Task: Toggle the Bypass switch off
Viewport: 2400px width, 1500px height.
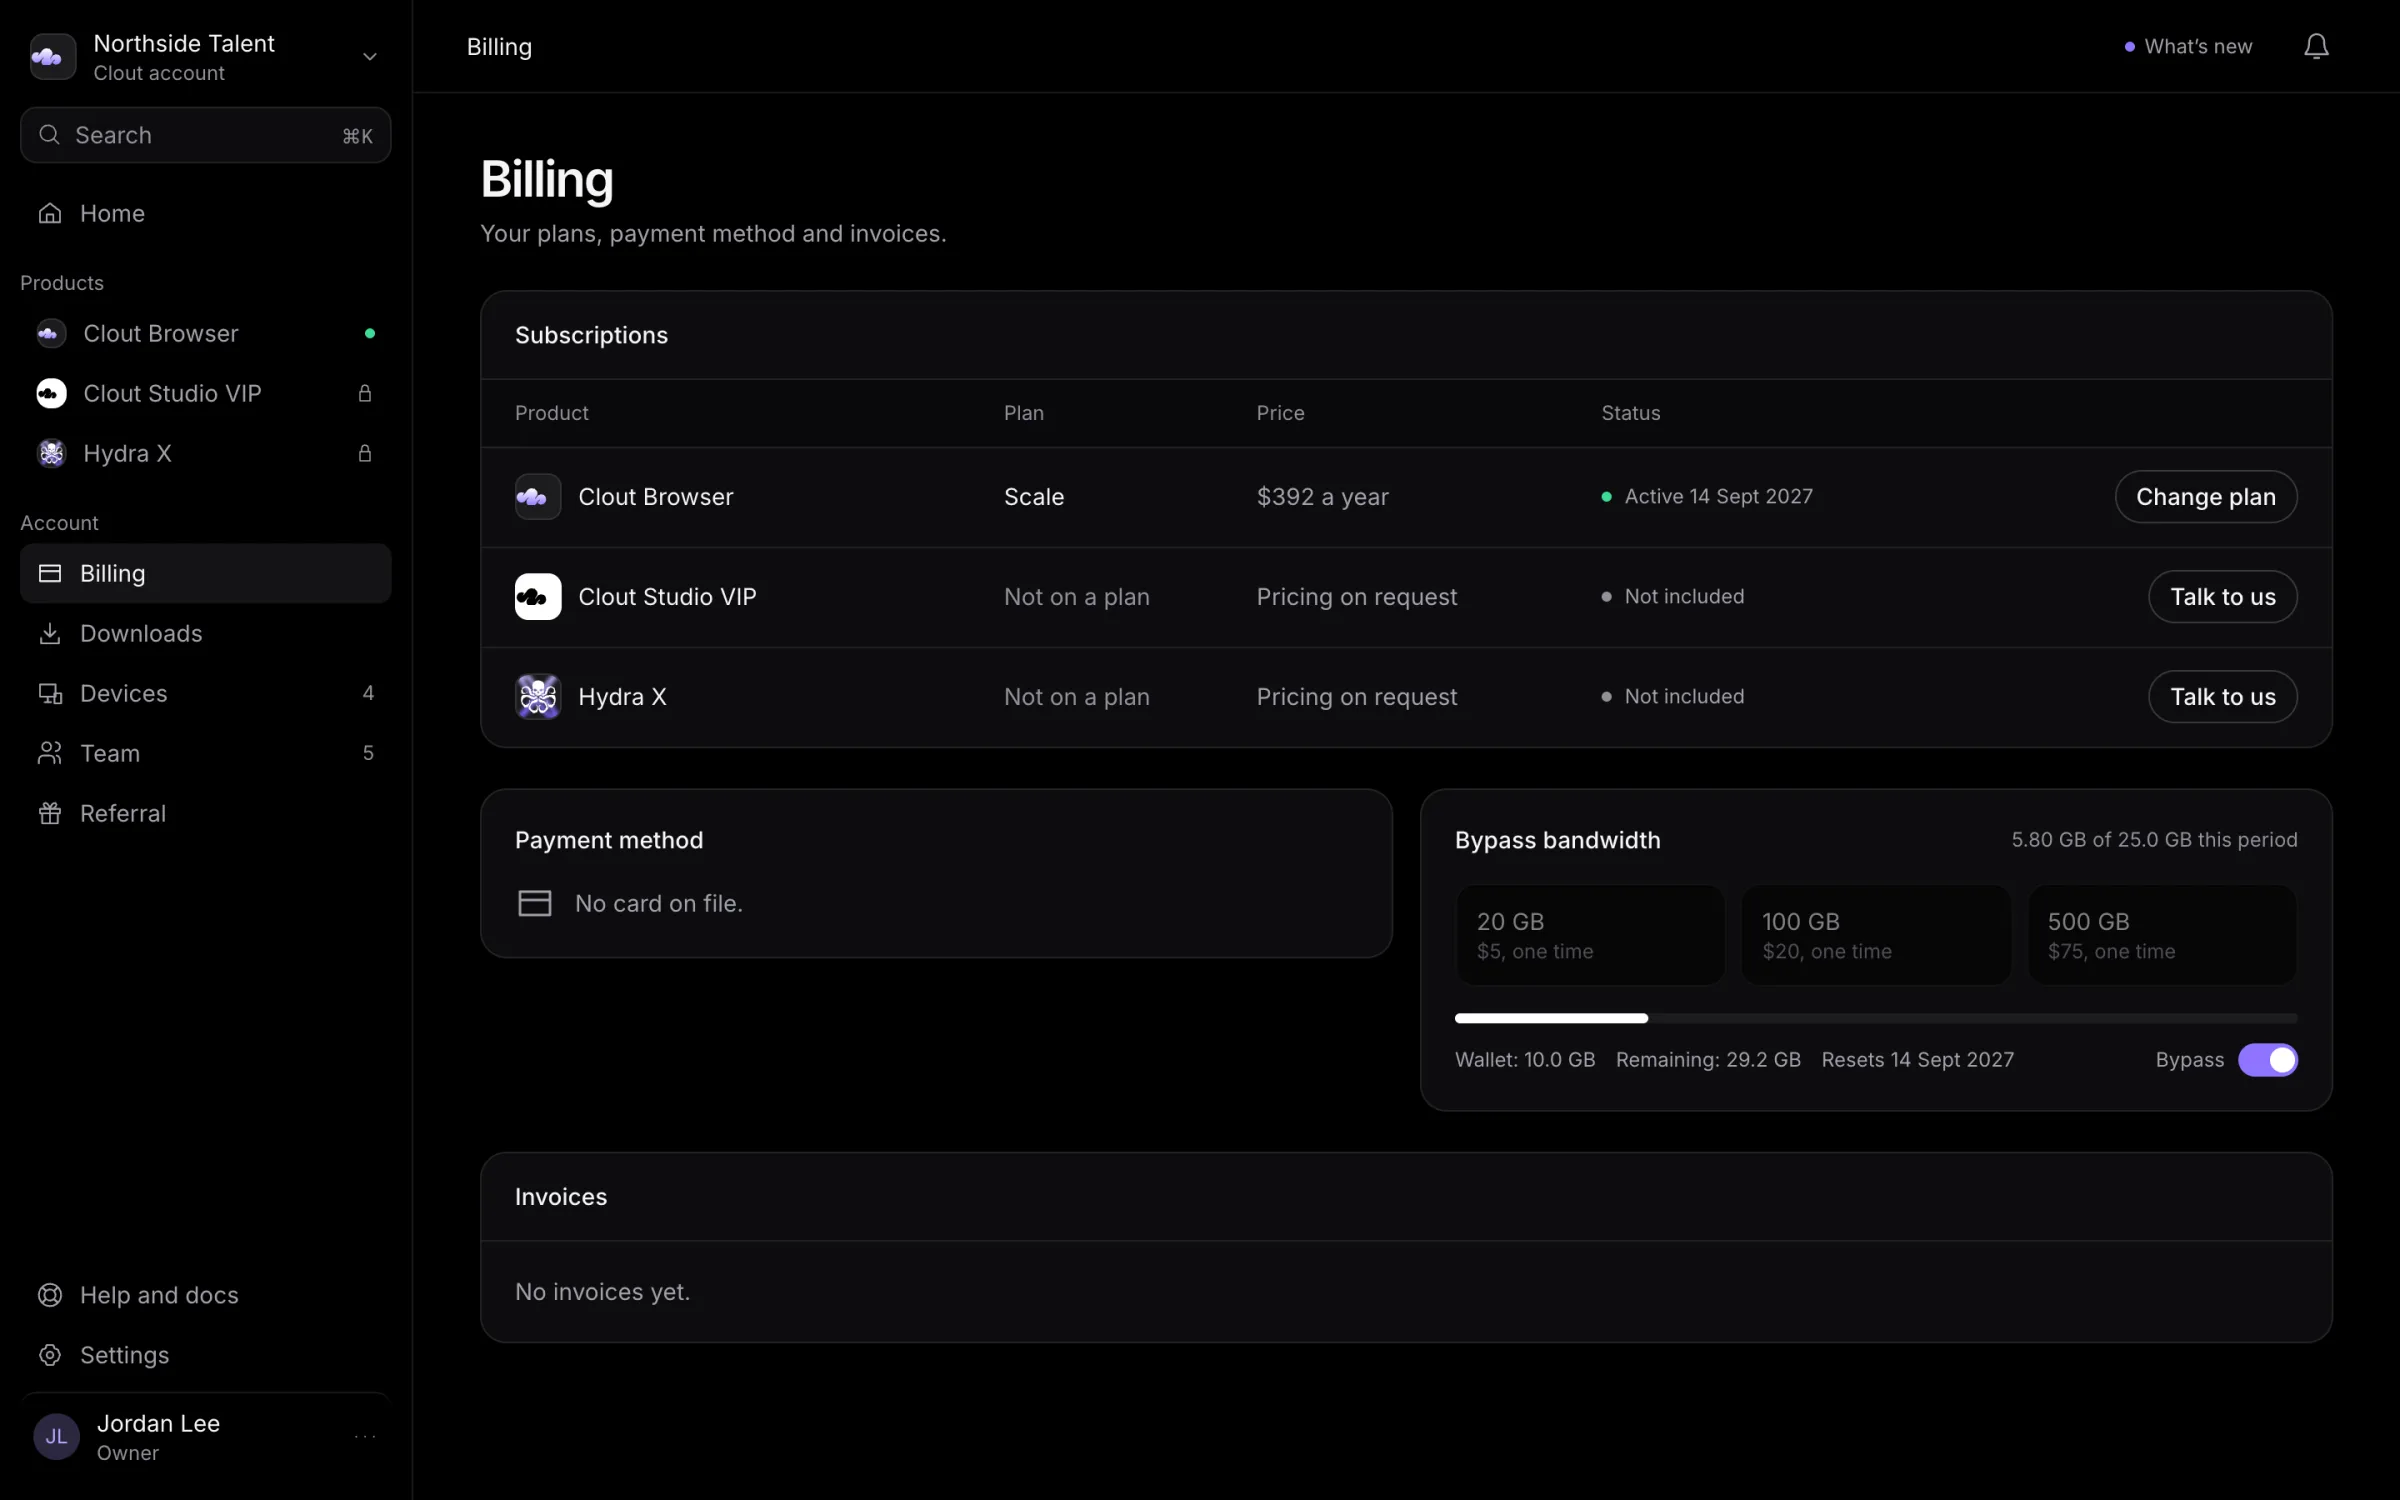Action: click(2267, 1060)
